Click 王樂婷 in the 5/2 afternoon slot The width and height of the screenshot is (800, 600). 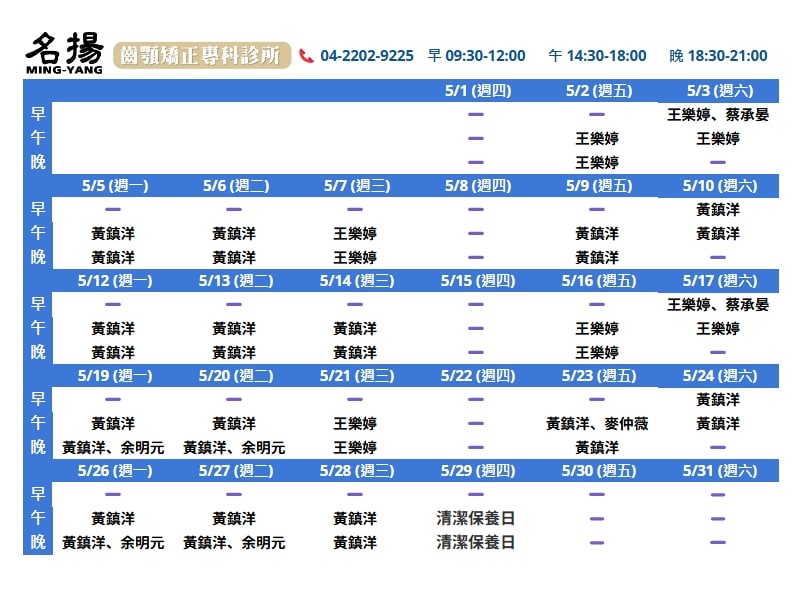pyautogui.click(x=597, y=138)
